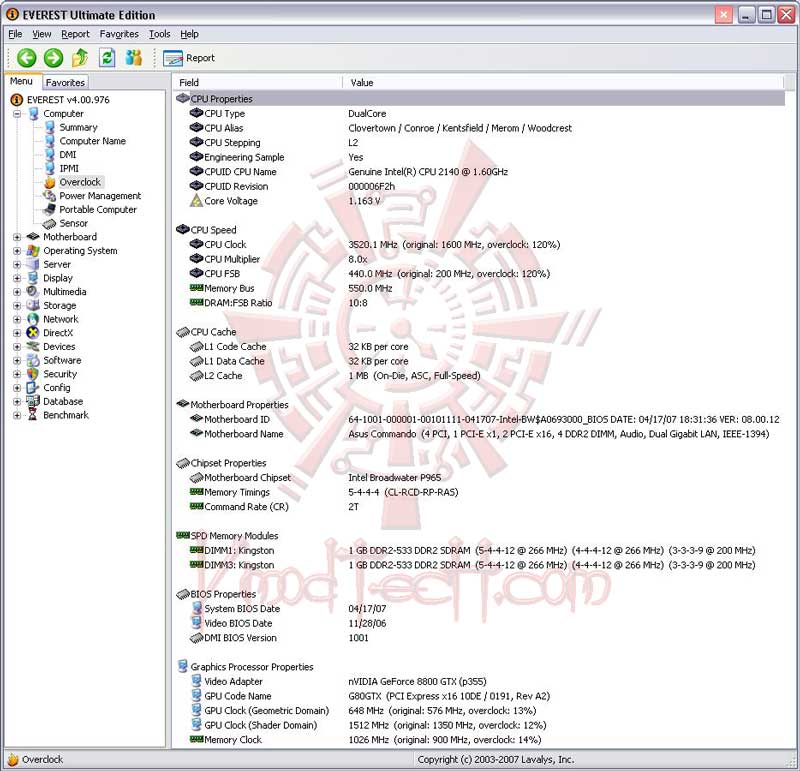Close the EVEREST window
800x771 pixels.
(x=786, y=15)
